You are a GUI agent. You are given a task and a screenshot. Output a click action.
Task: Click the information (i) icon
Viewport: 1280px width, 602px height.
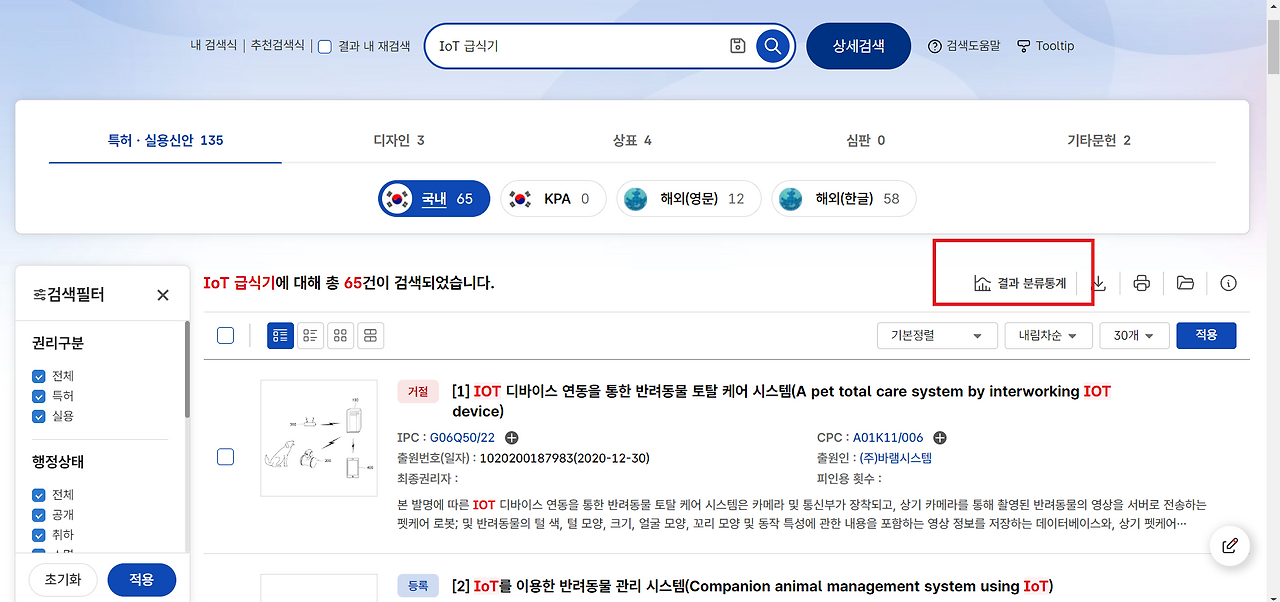[1229, 283]
